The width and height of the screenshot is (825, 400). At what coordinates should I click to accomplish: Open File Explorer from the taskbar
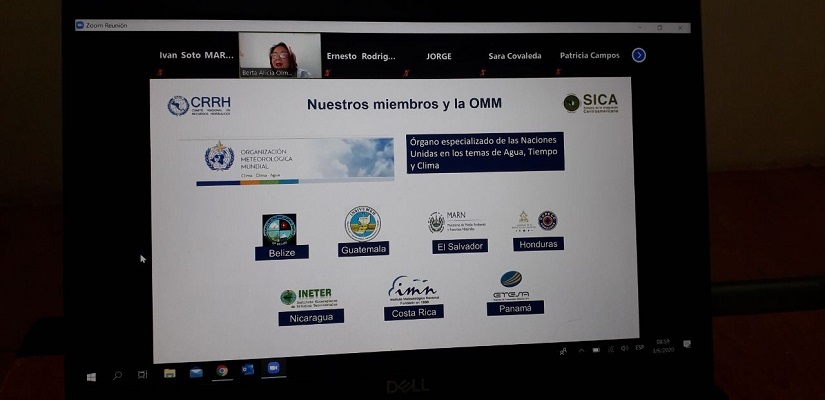coord(169,373)
